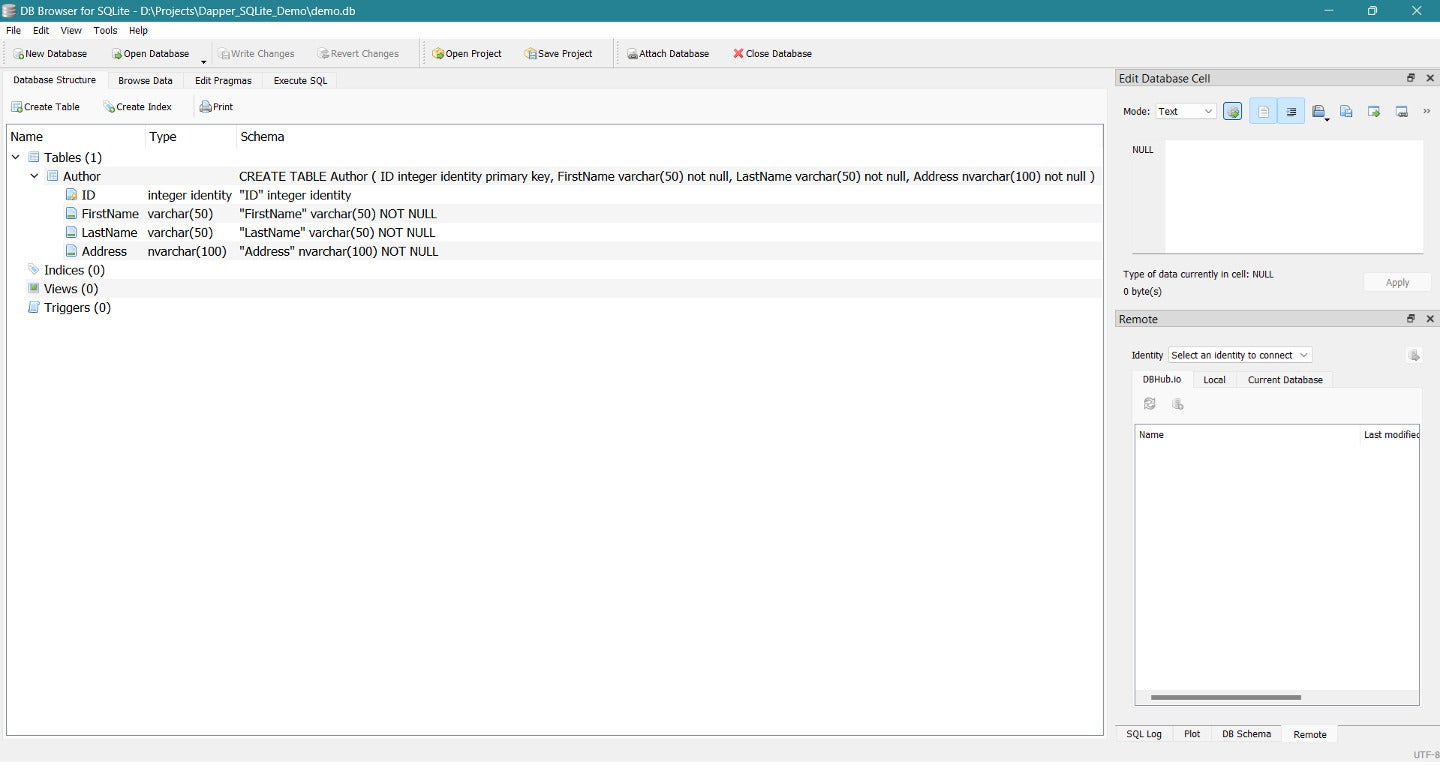The width and height of the screenshot is (1440, 765).
Task: Open the Identity dropdown
Action: [1240, 355]
